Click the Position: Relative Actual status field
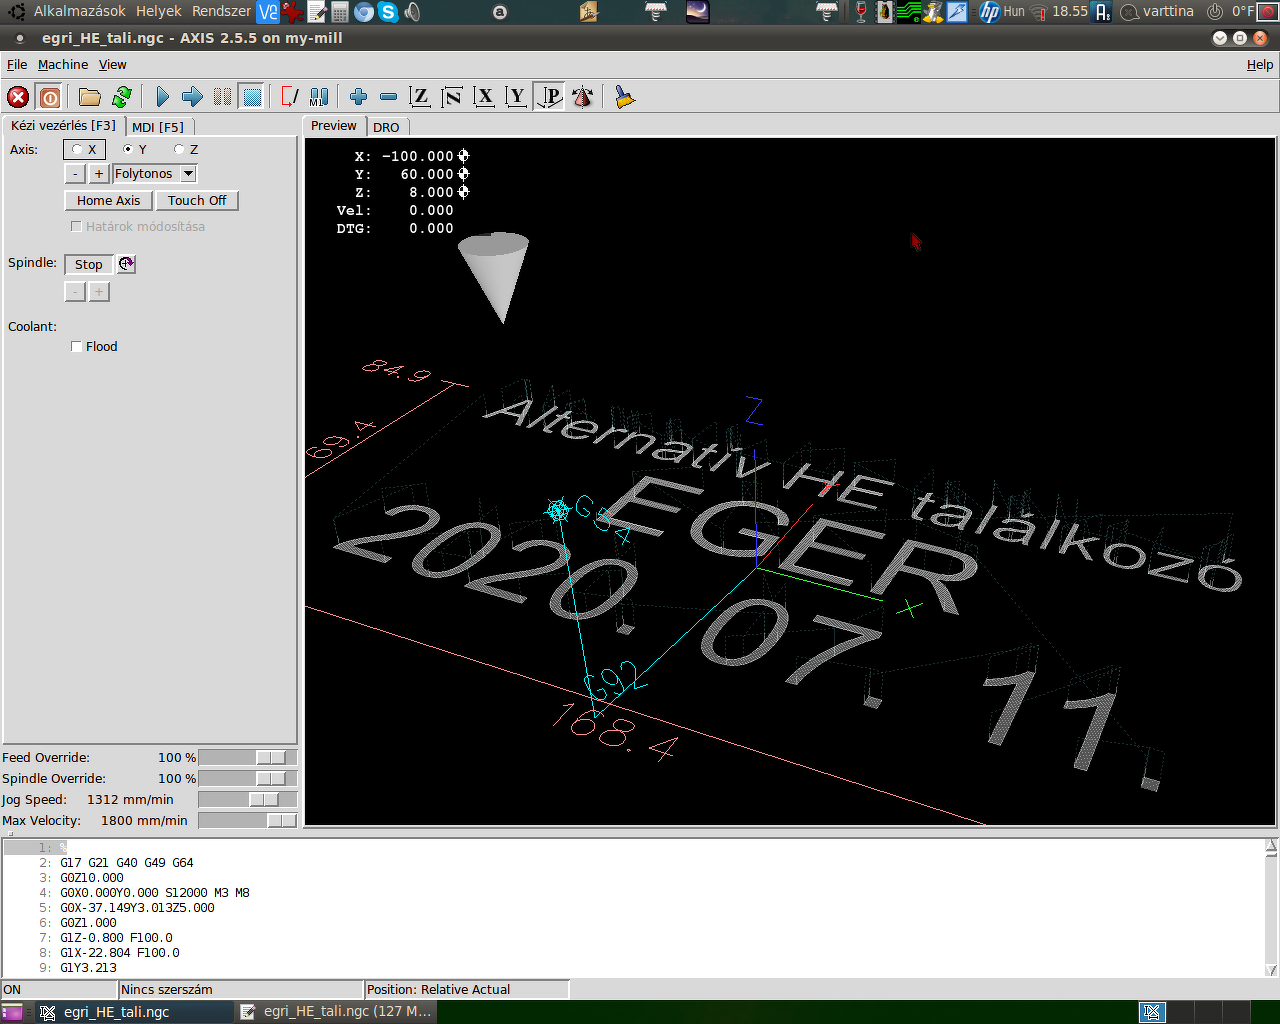The image size is (1280, 1024). point(467,990)
